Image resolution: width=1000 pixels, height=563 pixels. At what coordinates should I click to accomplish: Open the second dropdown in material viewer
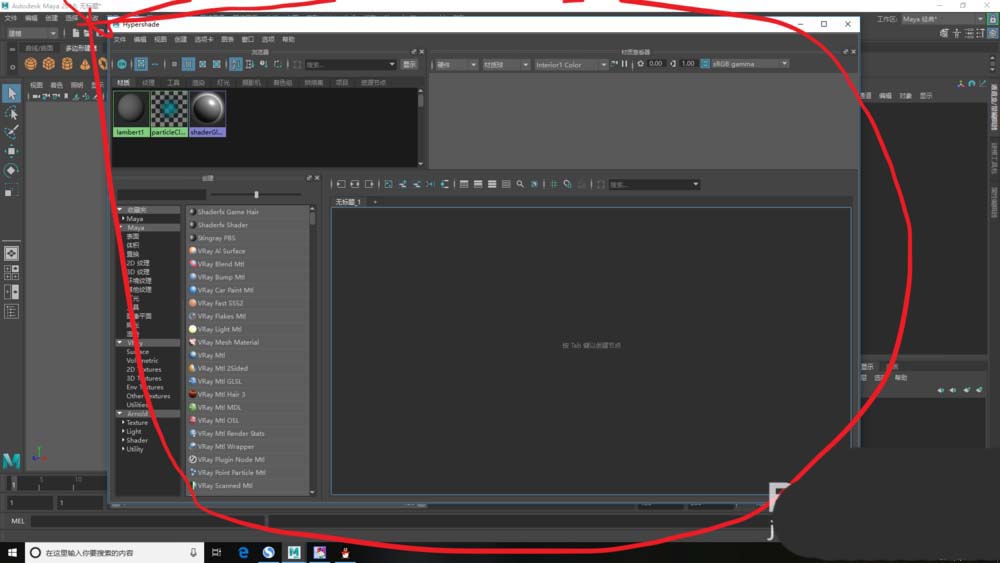coord(506,64)
